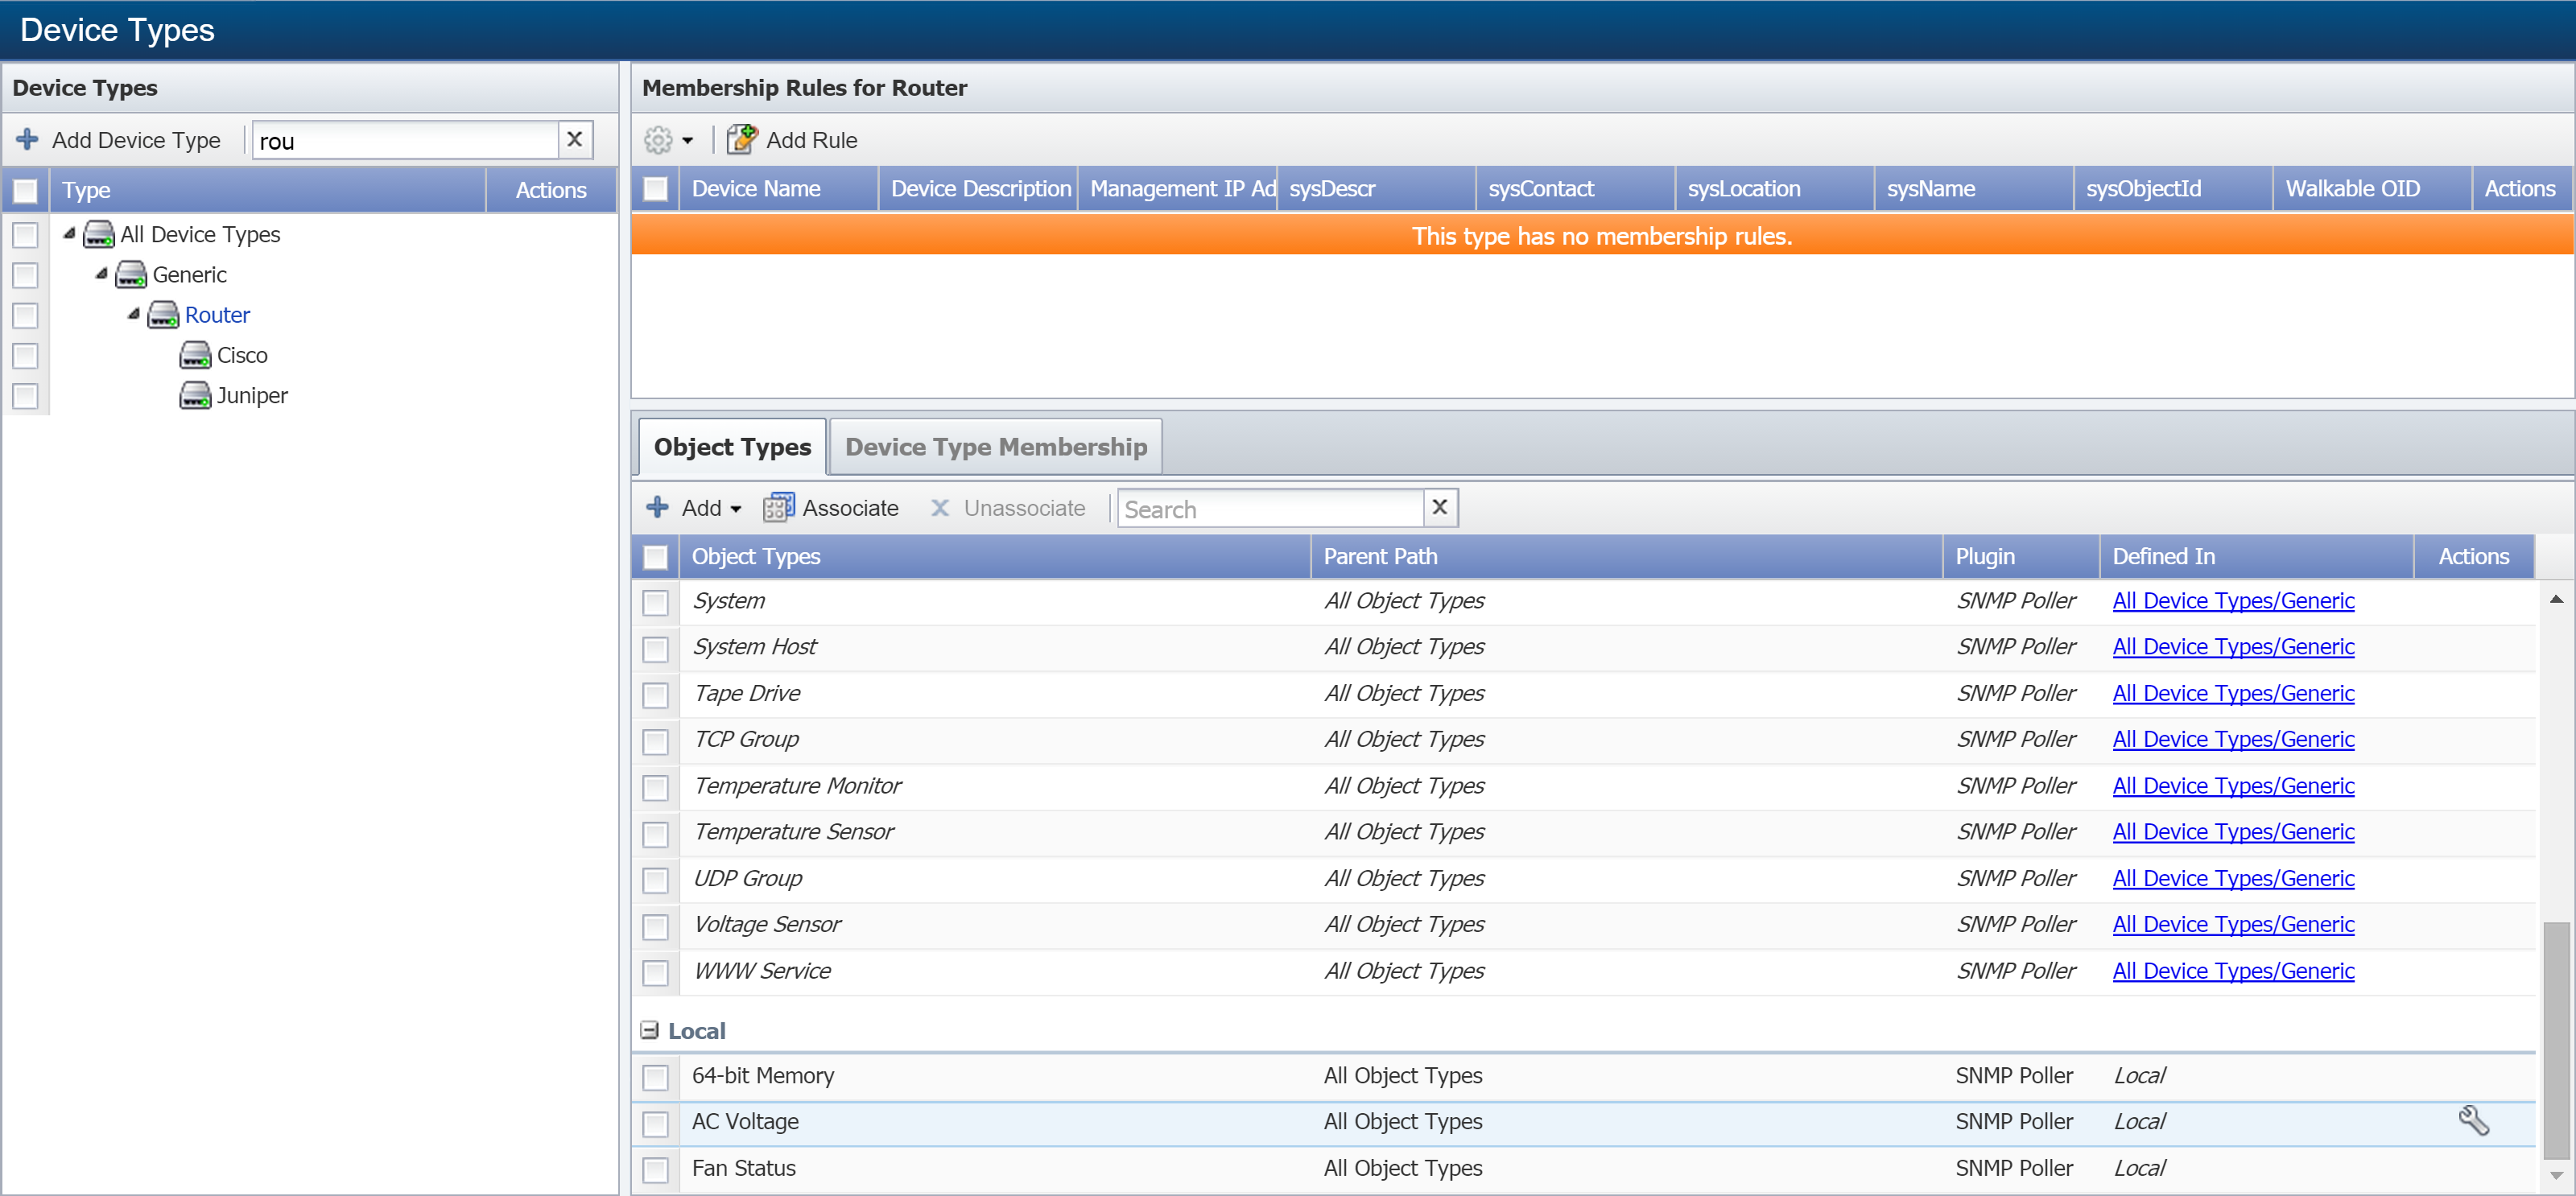The height and width of the screenshot is (1196, 2576).
Task: Click the UDP Group row name
Action: coord(747,878)
